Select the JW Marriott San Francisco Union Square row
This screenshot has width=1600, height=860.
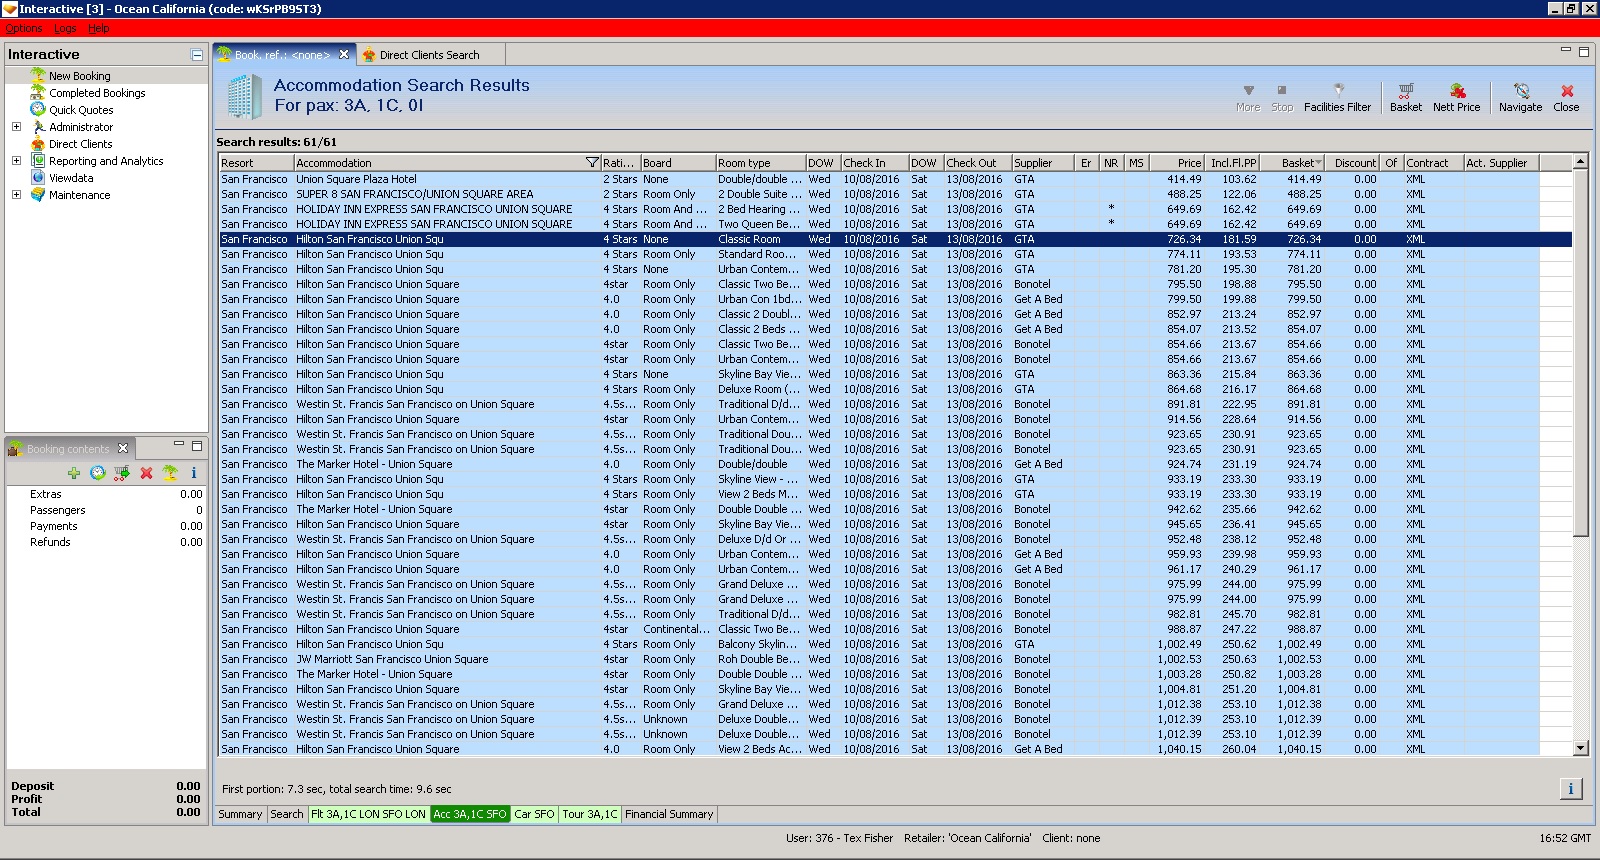[x=895, y=659]
